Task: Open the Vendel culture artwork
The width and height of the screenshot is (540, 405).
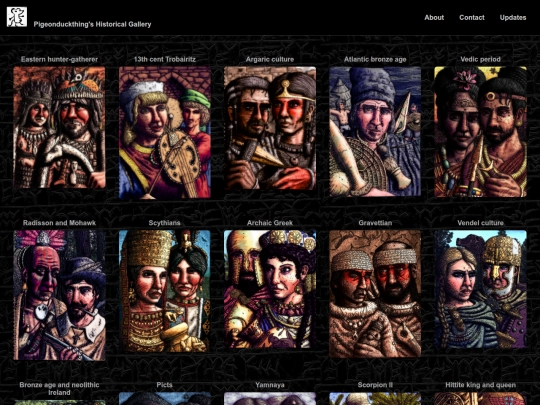Action: point(480,289)
